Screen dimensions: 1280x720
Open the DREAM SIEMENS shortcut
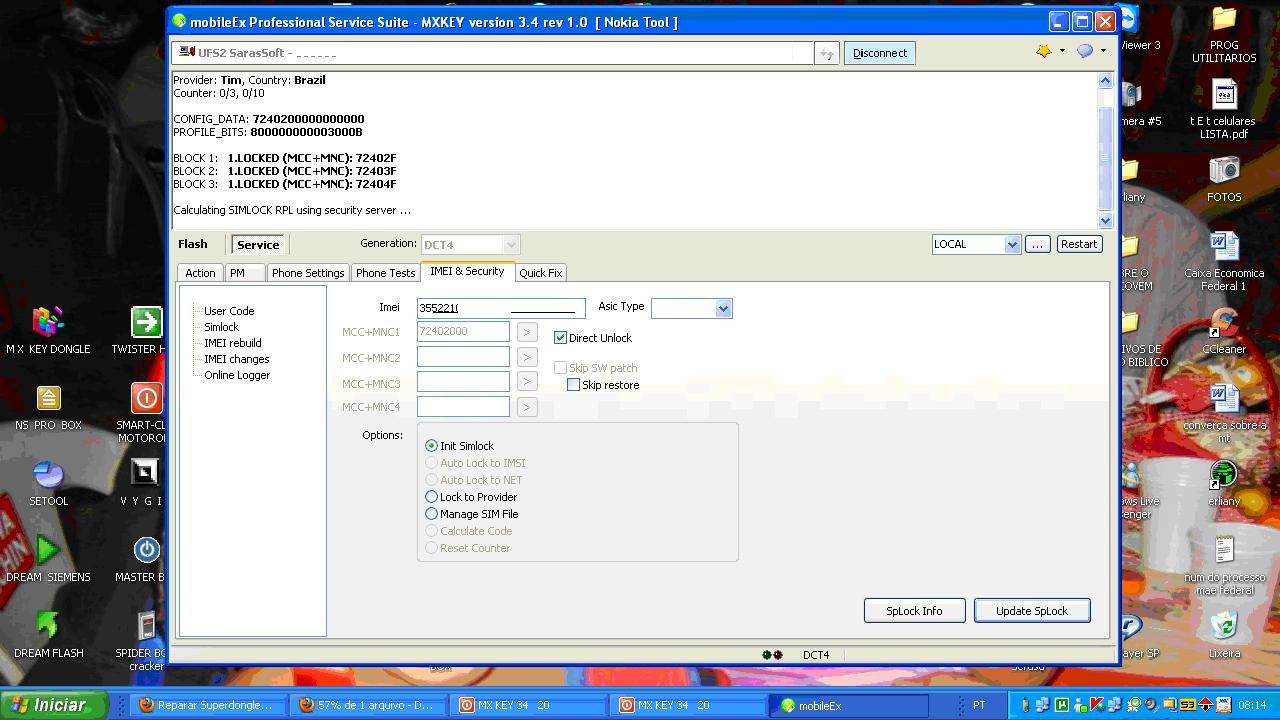click(x=48, y=558)
